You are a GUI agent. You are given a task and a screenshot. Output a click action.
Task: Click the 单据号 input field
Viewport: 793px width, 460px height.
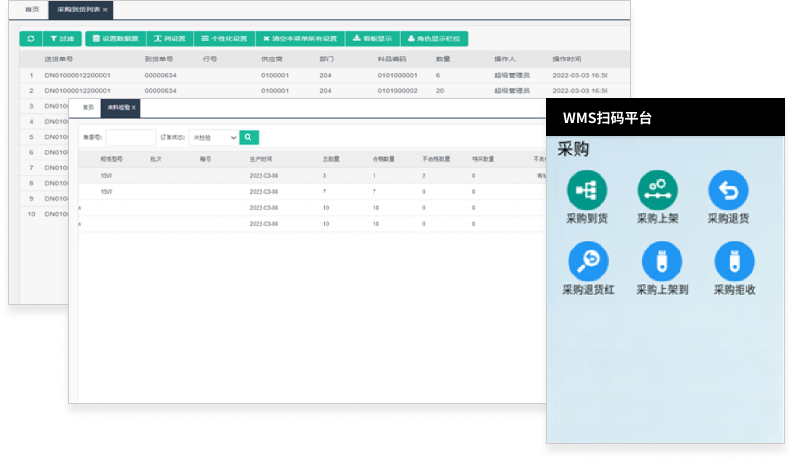130,137
